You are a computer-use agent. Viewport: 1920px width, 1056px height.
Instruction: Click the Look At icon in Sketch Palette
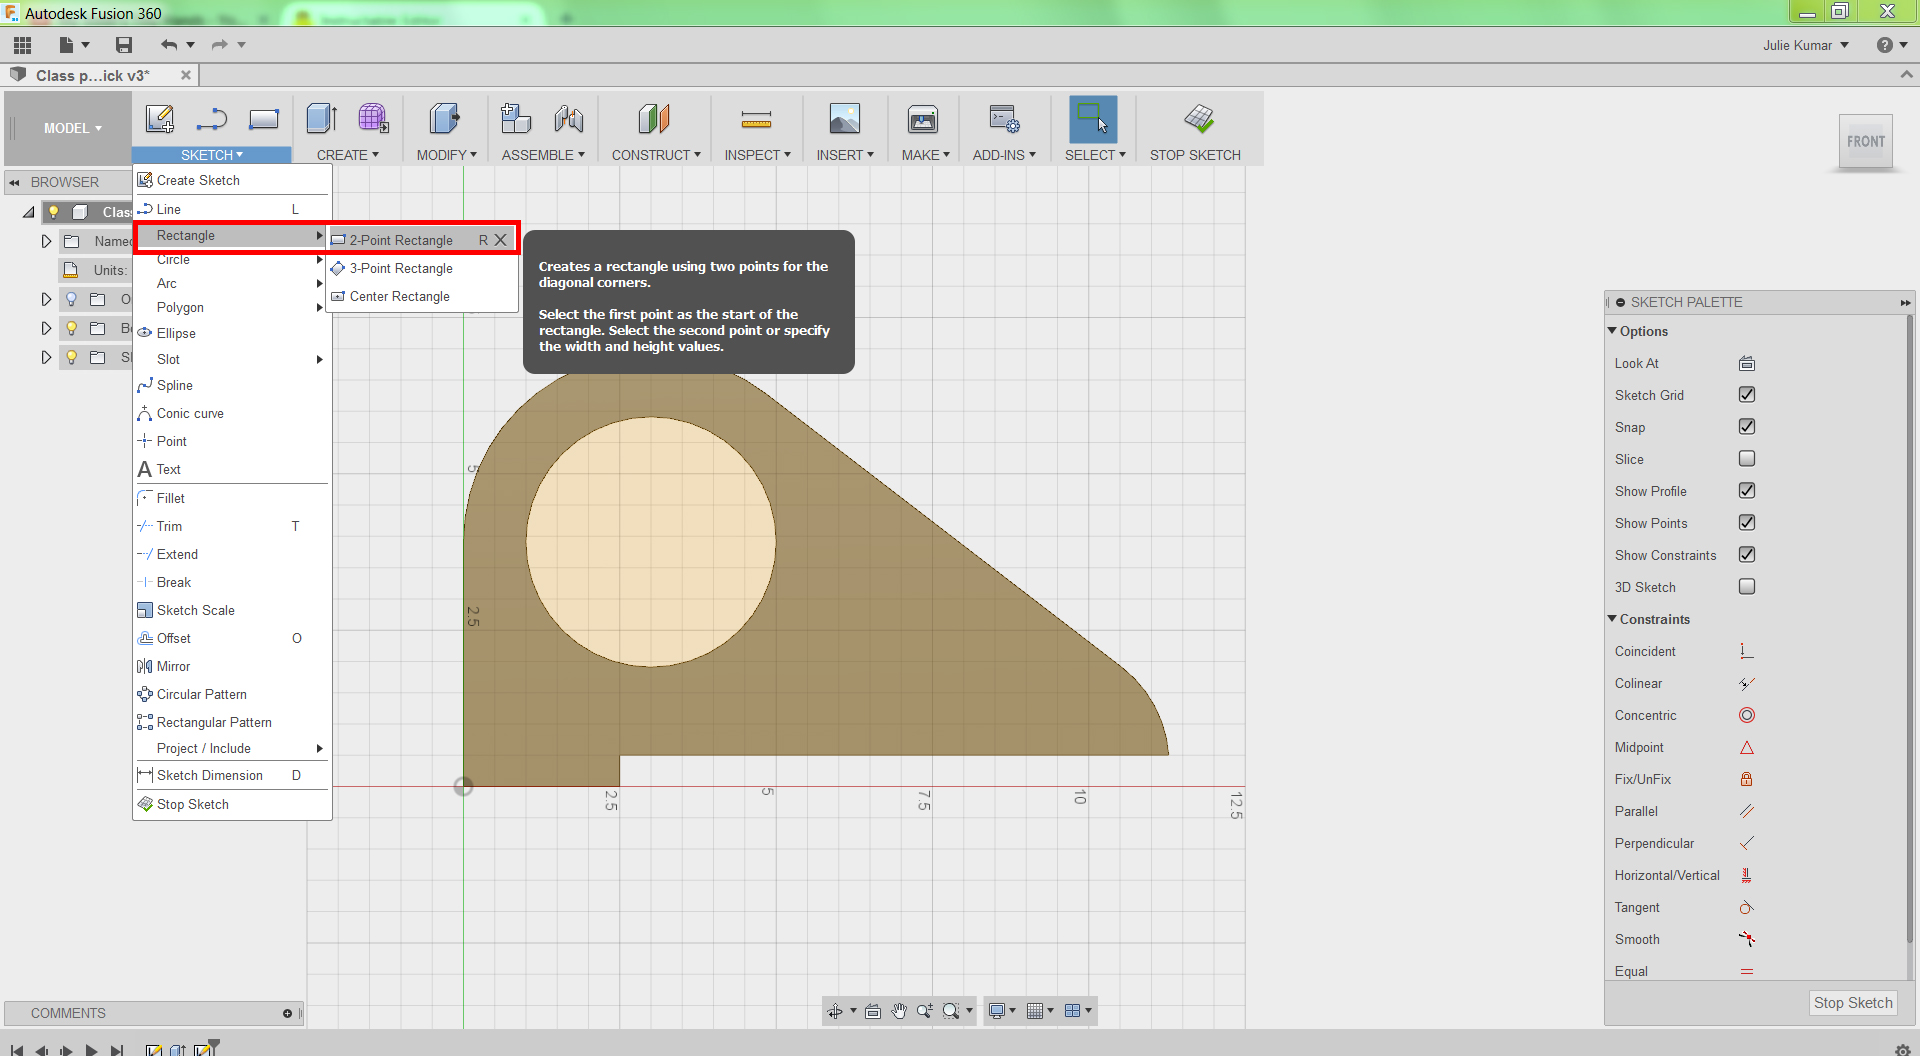[x=1747, y=363]
